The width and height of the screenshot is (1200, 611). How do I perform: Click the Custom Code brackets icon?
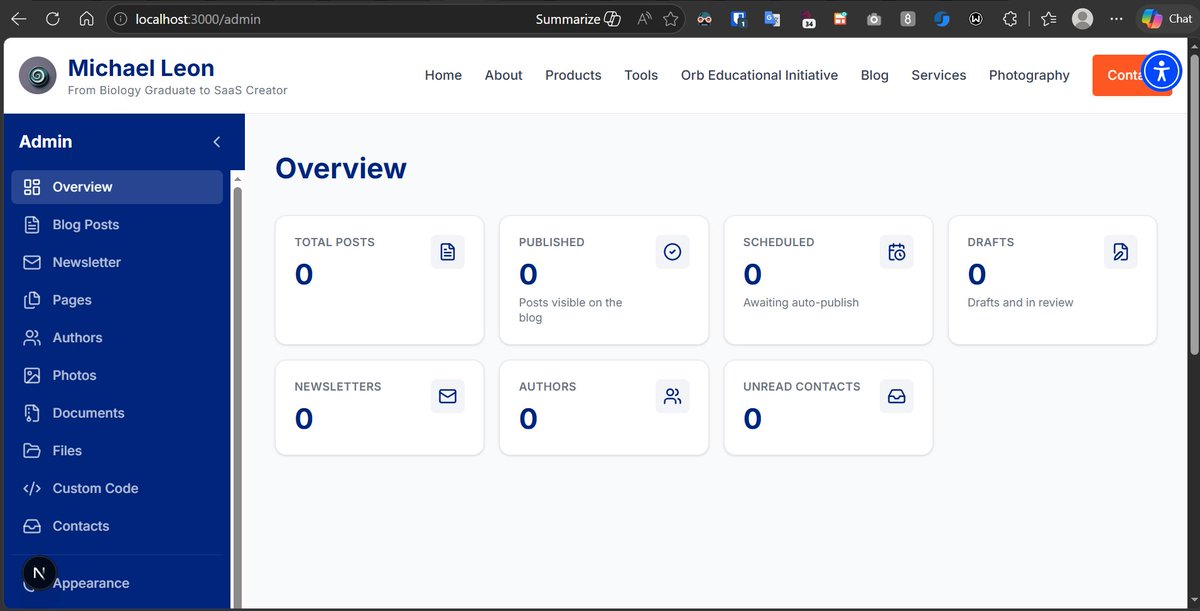coord(32,488)
